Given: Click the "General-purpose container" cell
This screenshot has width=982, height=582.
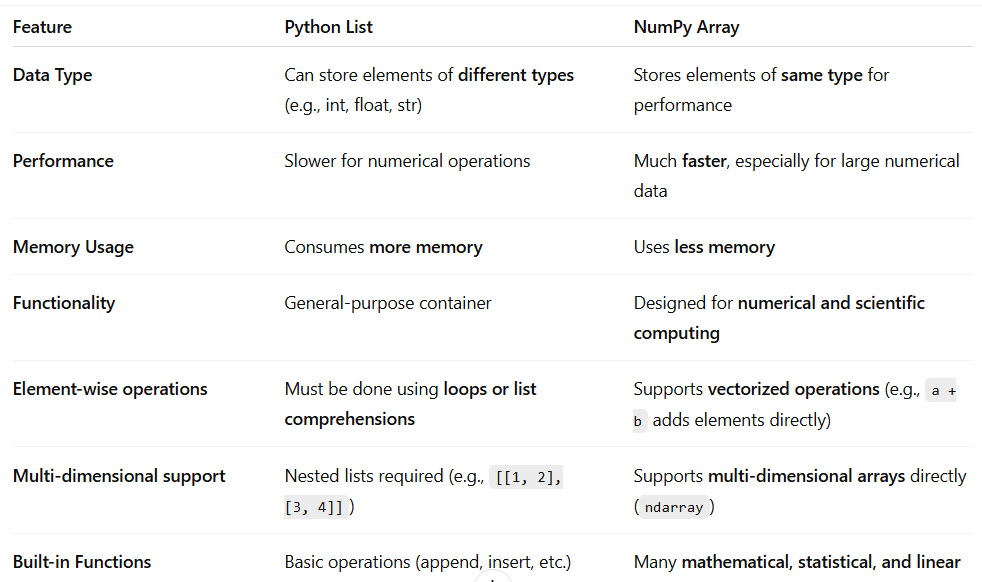Looking at the screenshot, I should 388,303.
